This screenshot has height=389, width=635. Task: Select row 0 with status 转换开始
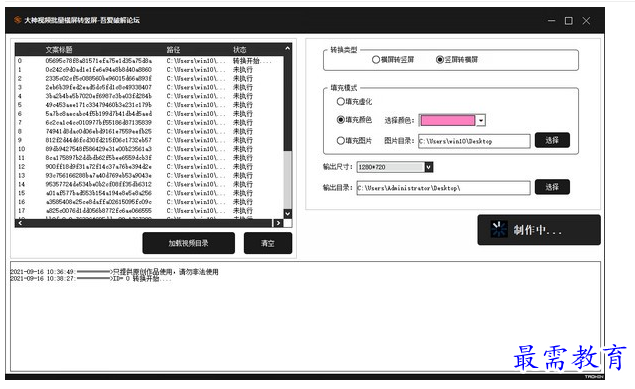pos(149,61)
